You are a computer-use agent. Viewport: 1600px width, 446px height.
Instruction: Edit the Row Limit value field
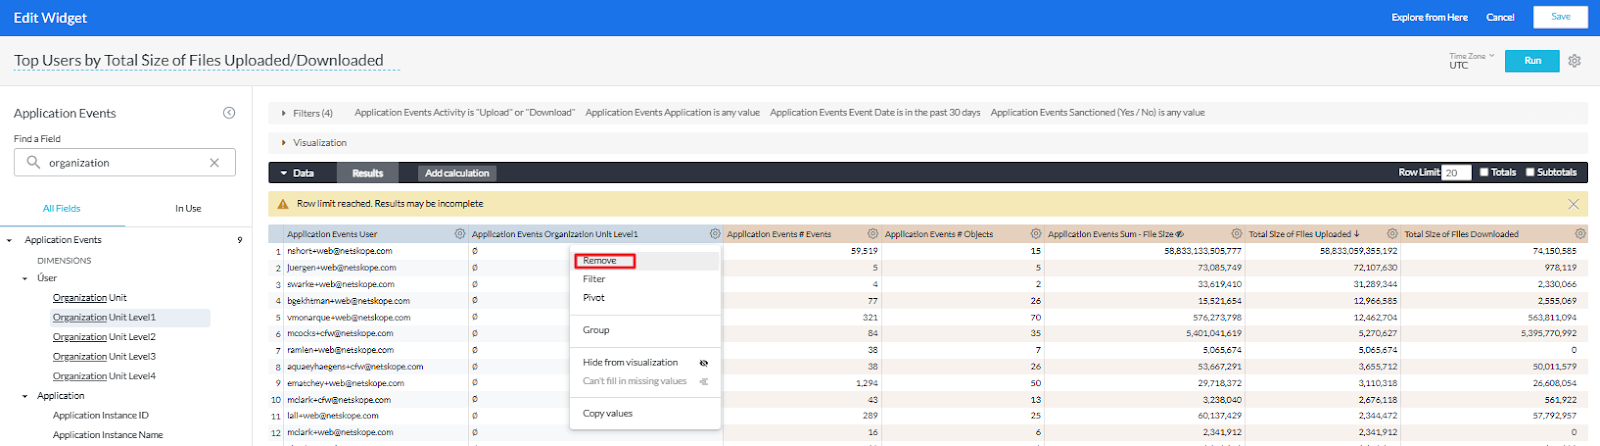[1456, 172]
